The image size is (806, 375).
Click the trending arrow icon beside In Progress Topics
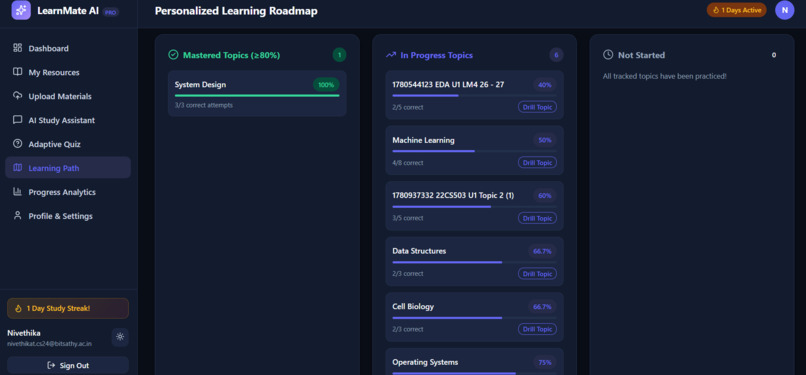(x=391, y=55)
